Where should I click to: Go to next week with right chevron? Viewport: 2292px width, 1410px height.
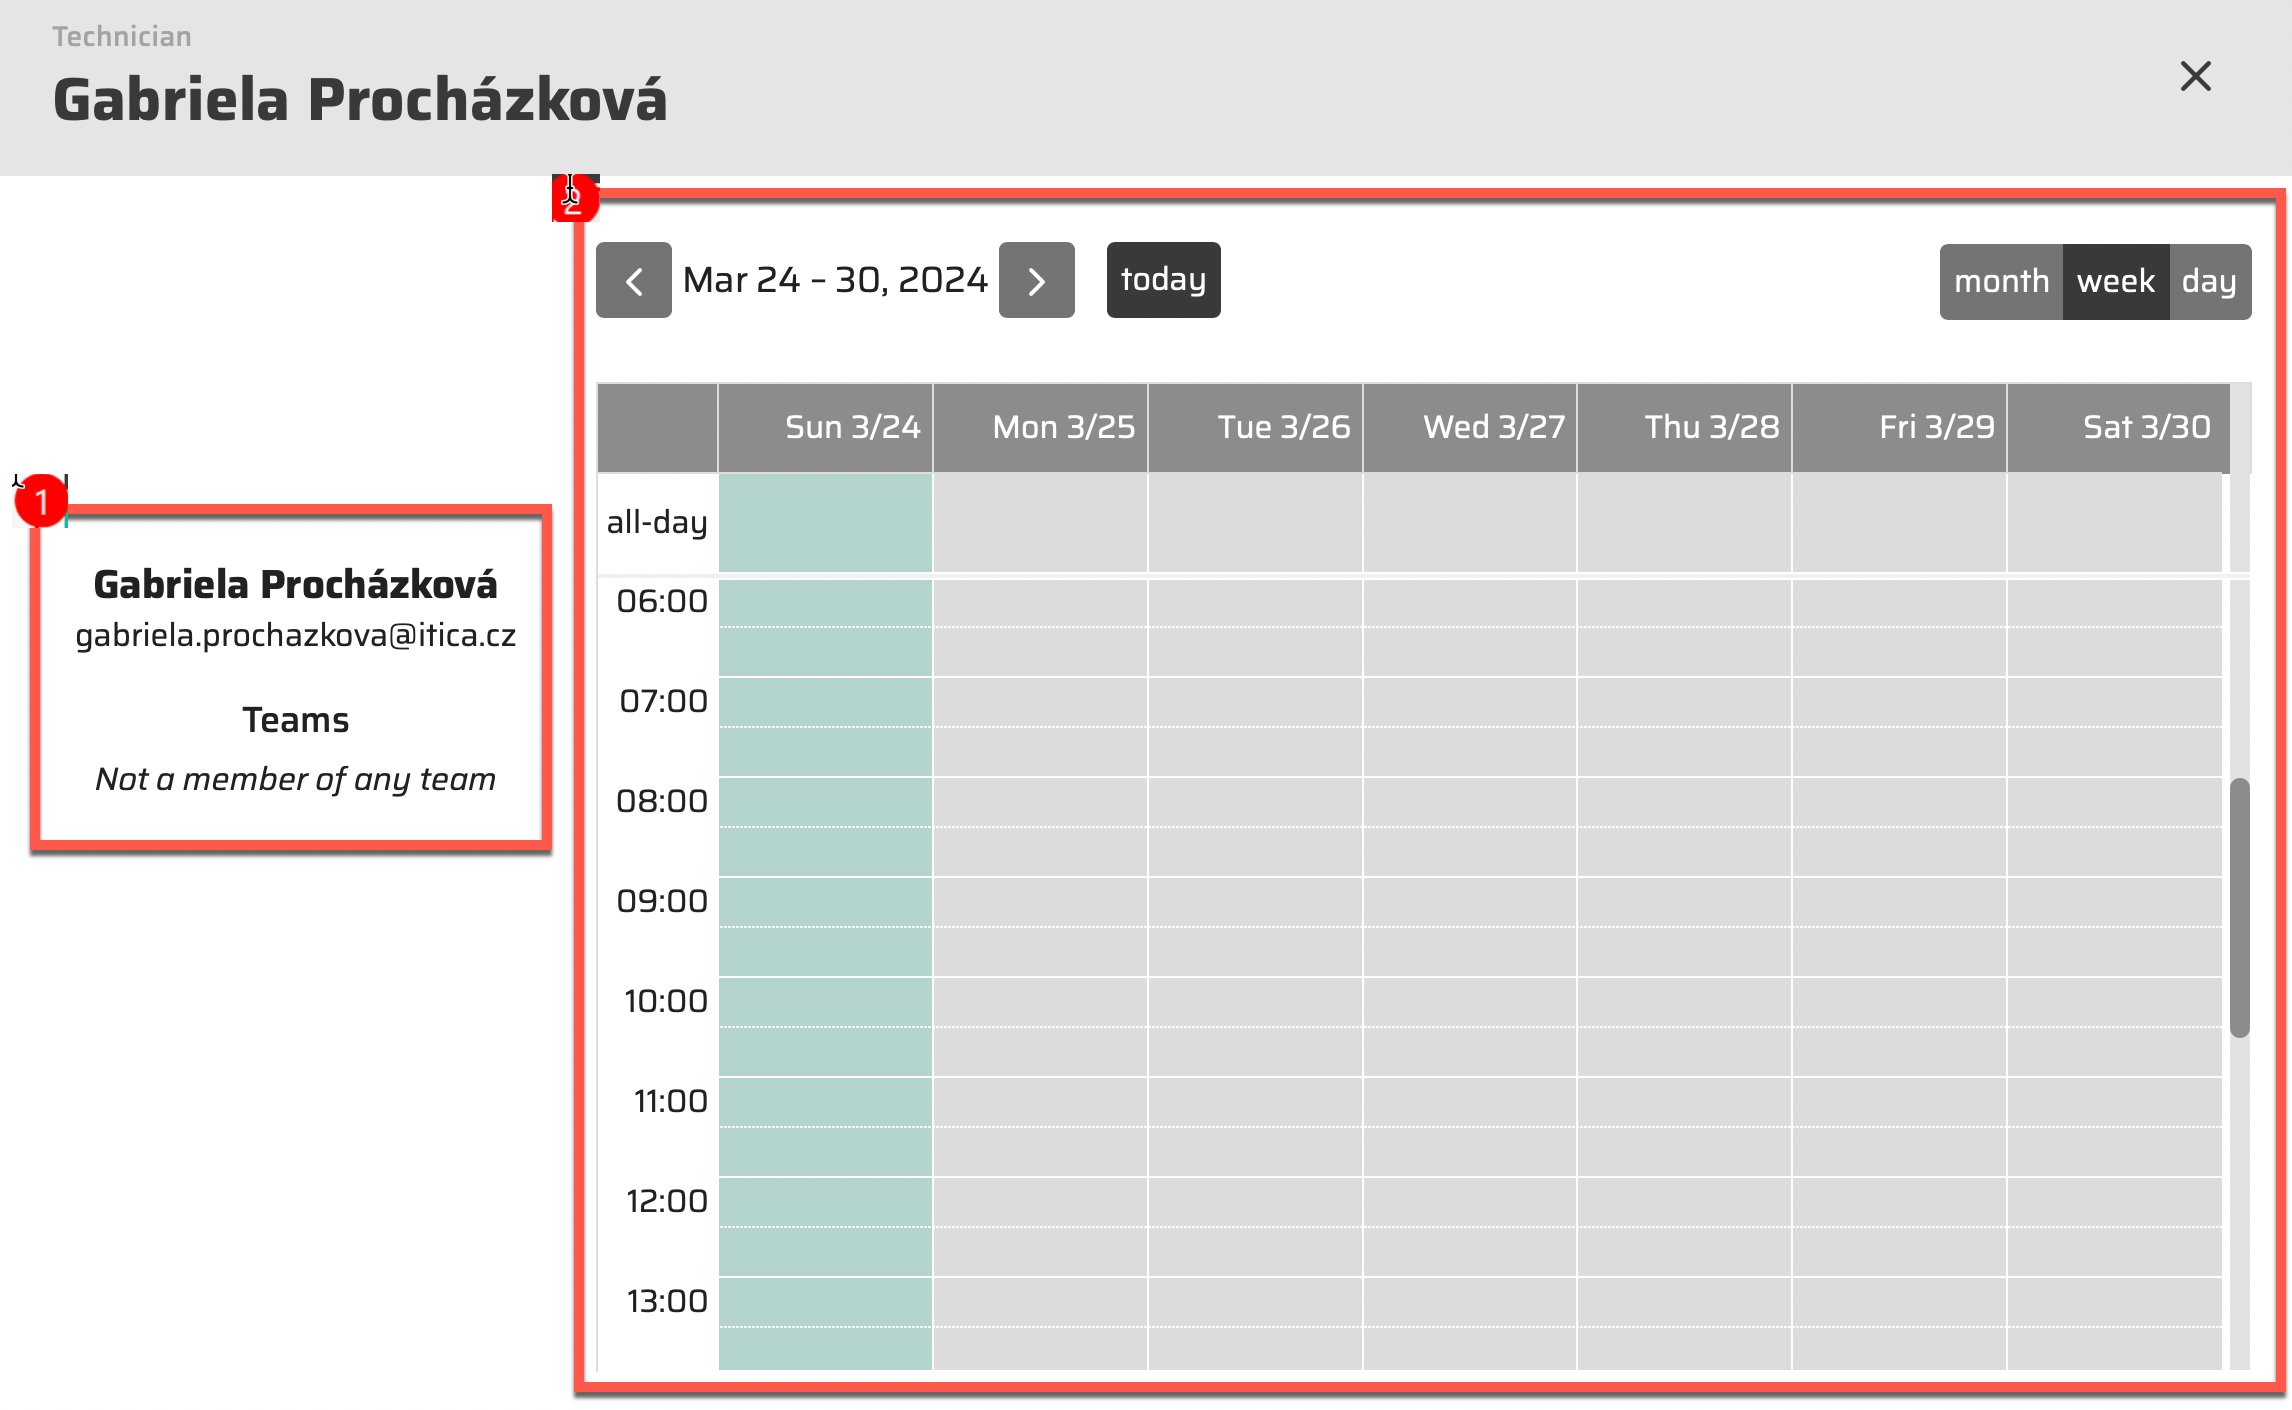[x=1036, y=281]
